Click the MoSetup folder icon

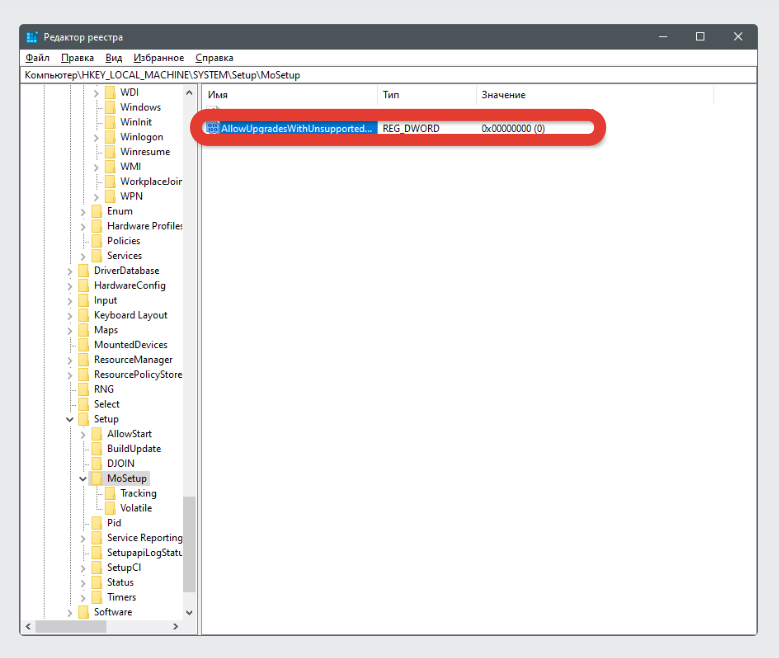pos(97,479)
